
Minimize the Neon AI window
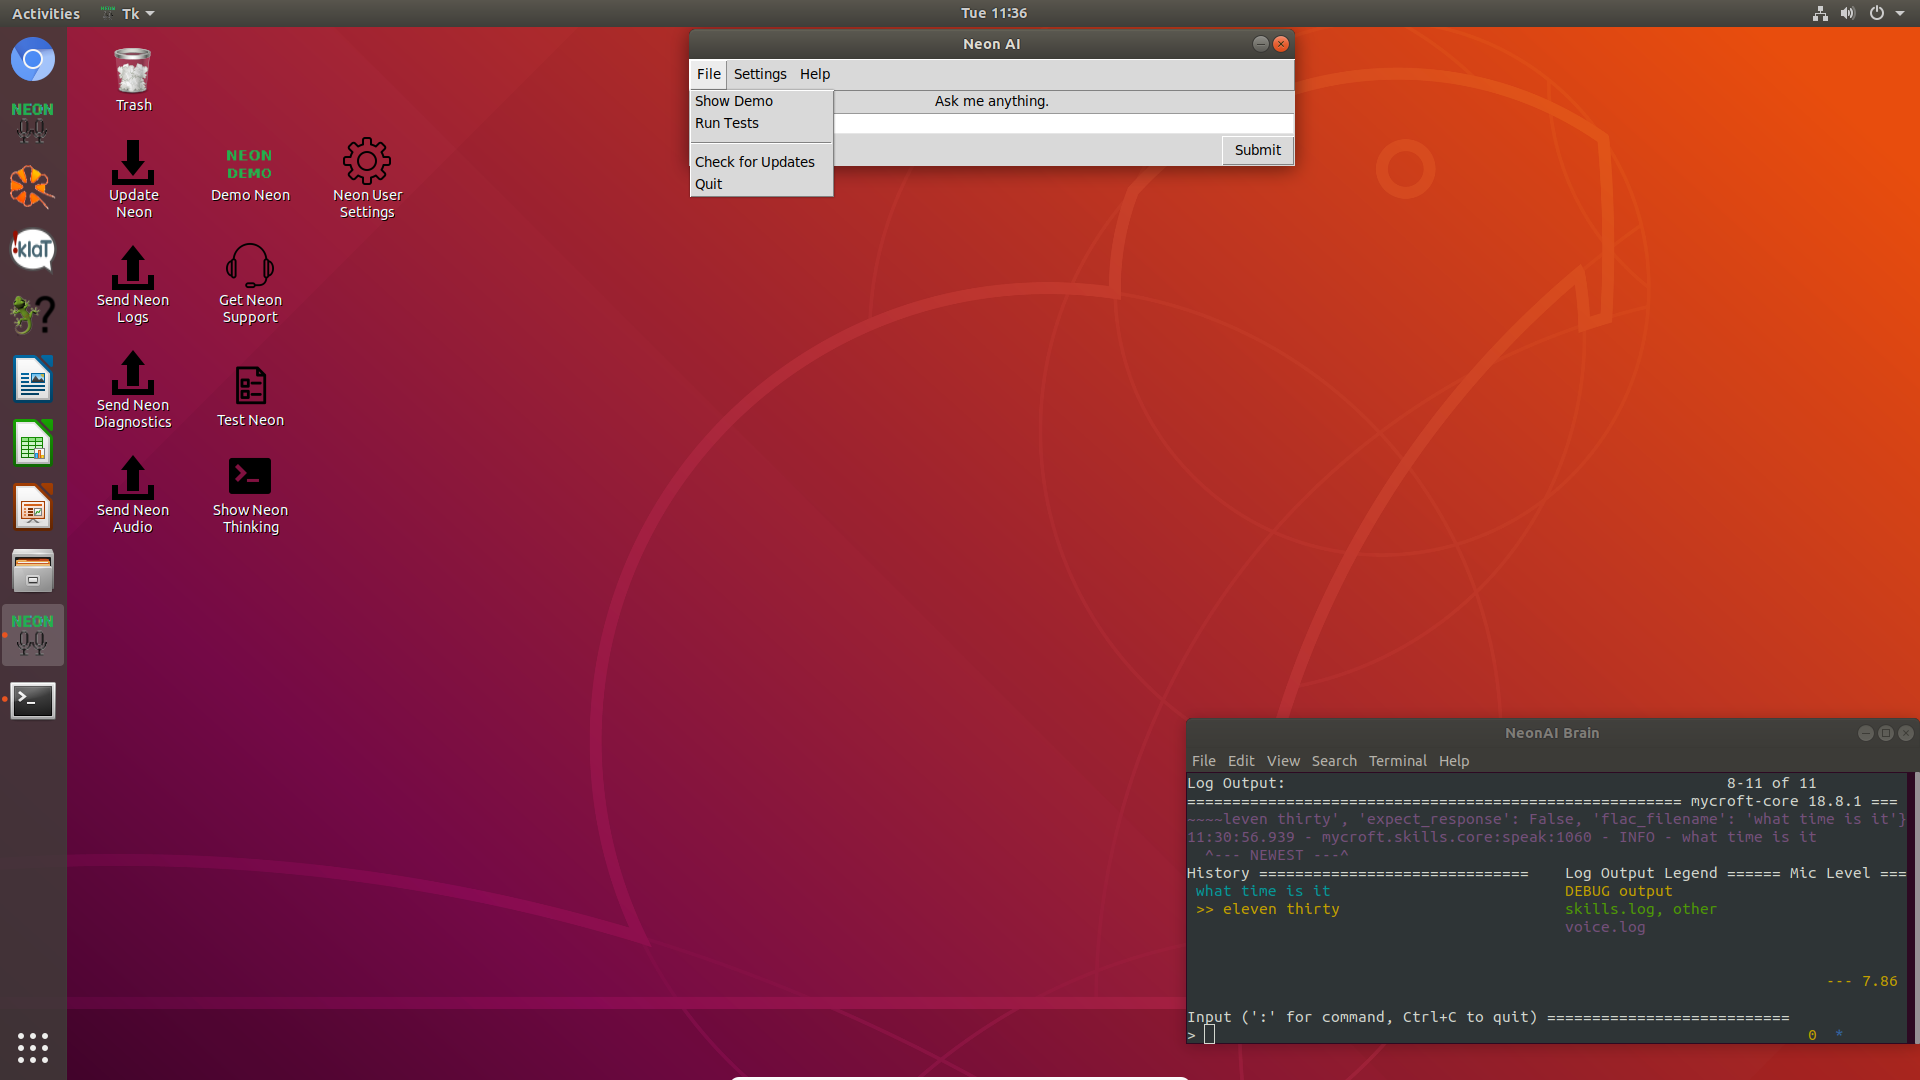pos(1260,44)
